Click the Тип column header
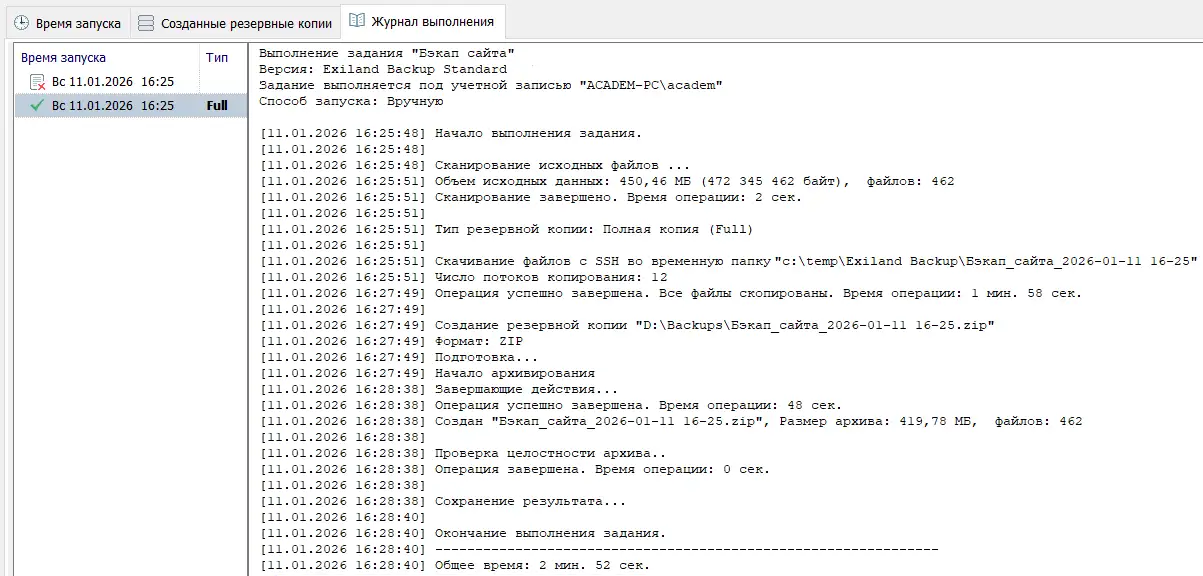This screenshot has width=1203, height=576. click(x=217, y=58)
